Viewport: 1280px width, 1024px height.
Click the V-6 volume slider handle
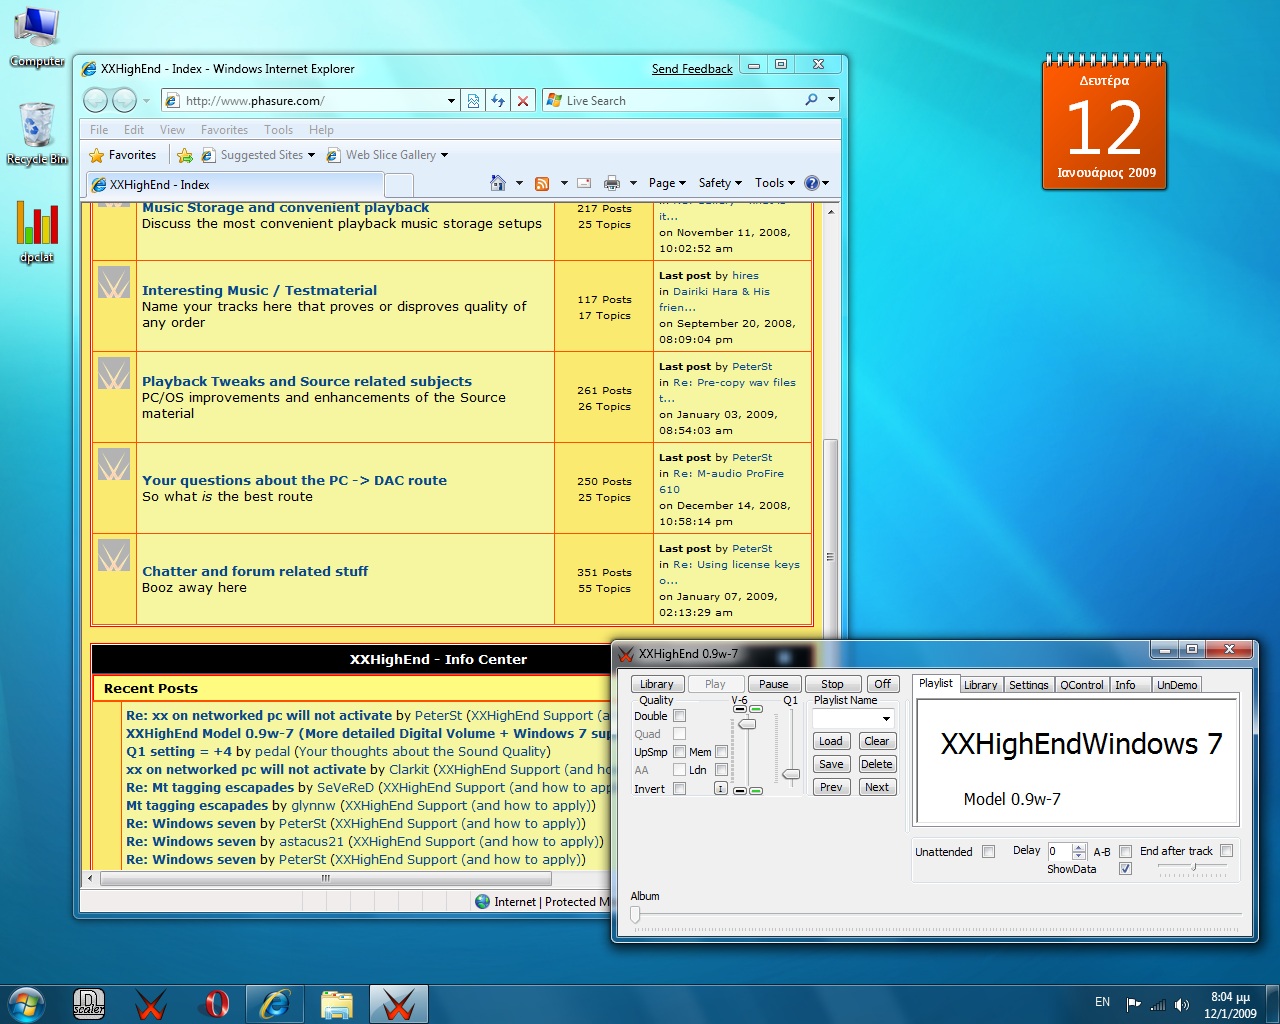(x=747, y=724)
